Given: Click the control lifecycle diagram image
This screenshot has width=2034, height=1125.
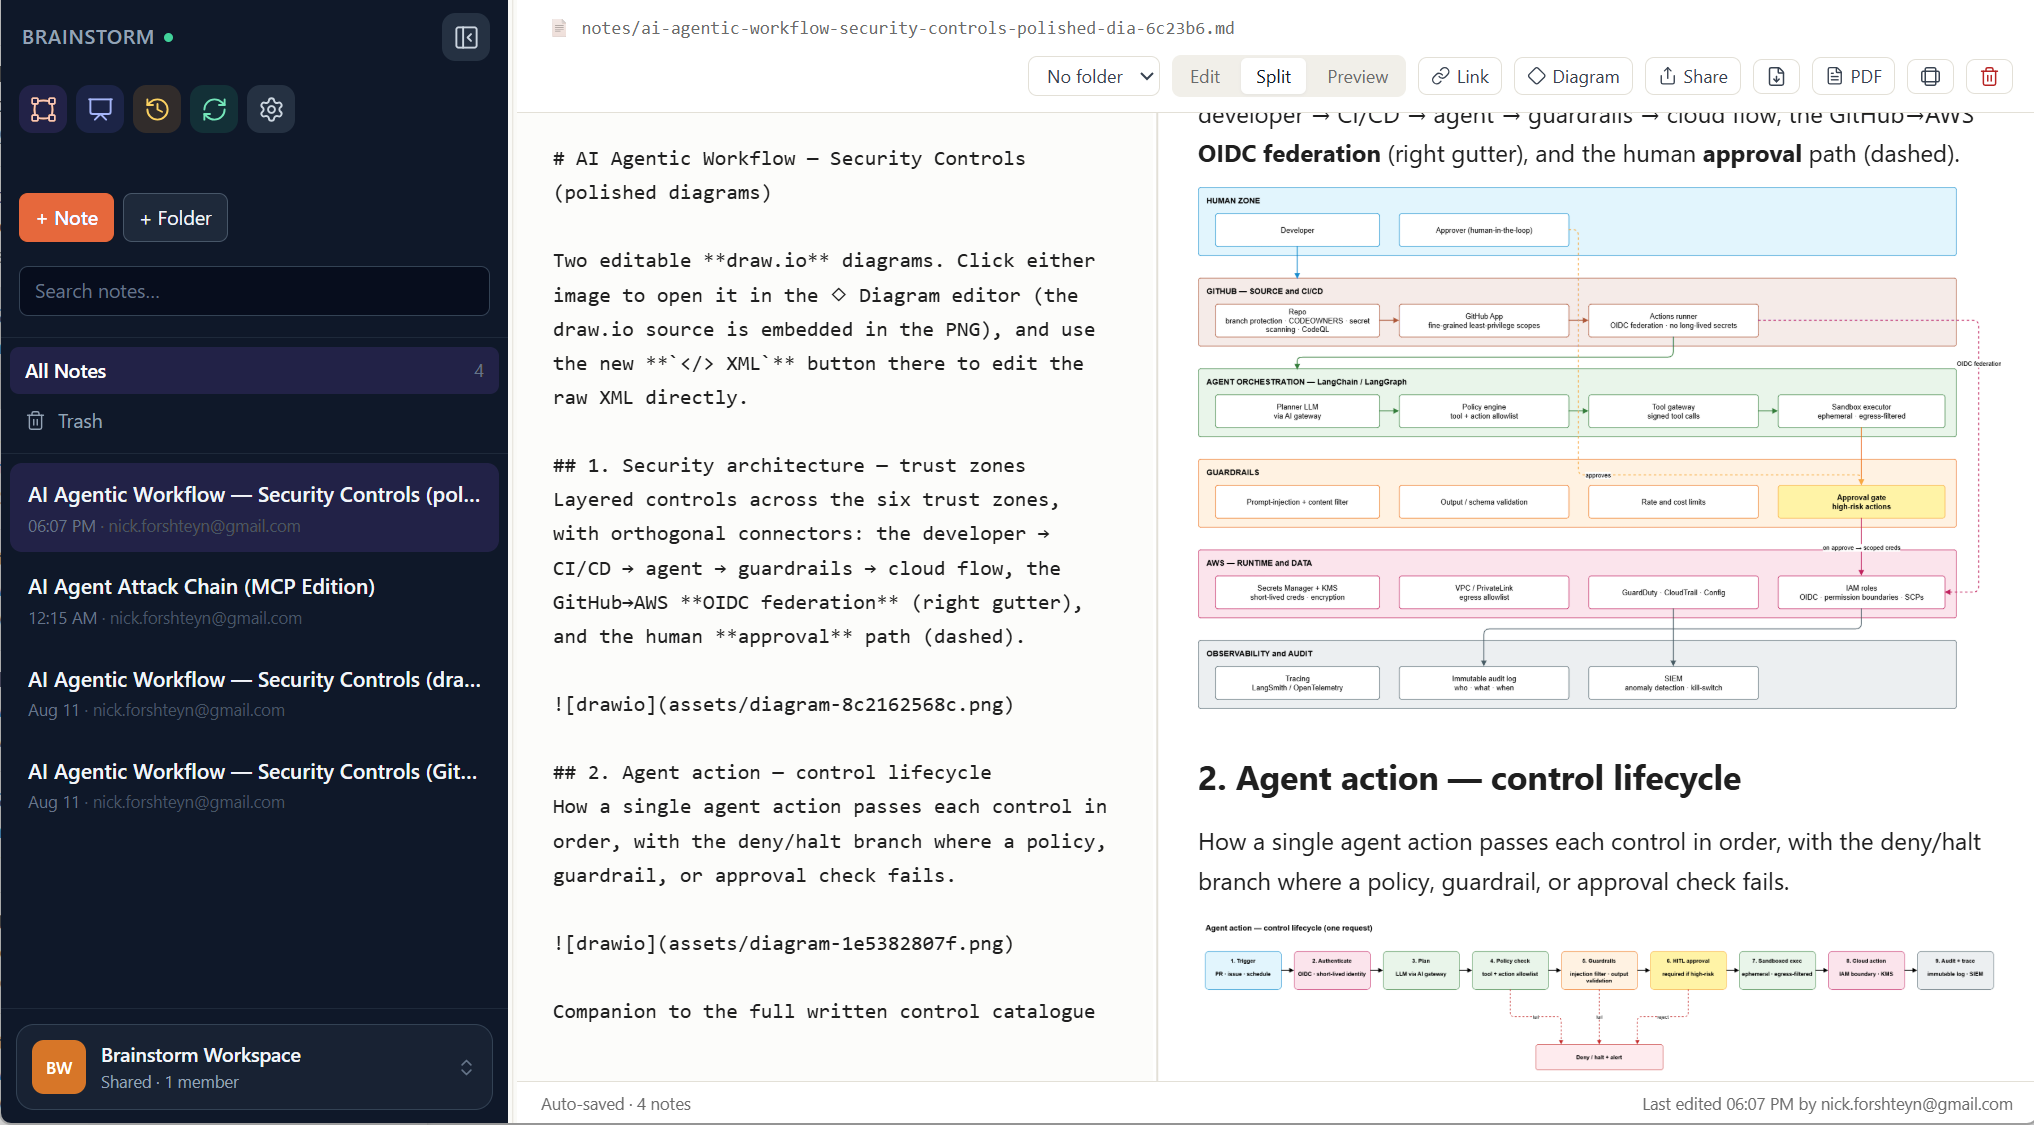Looking at the screenshot, I should pyautogui.click(x=1599, y=996).
